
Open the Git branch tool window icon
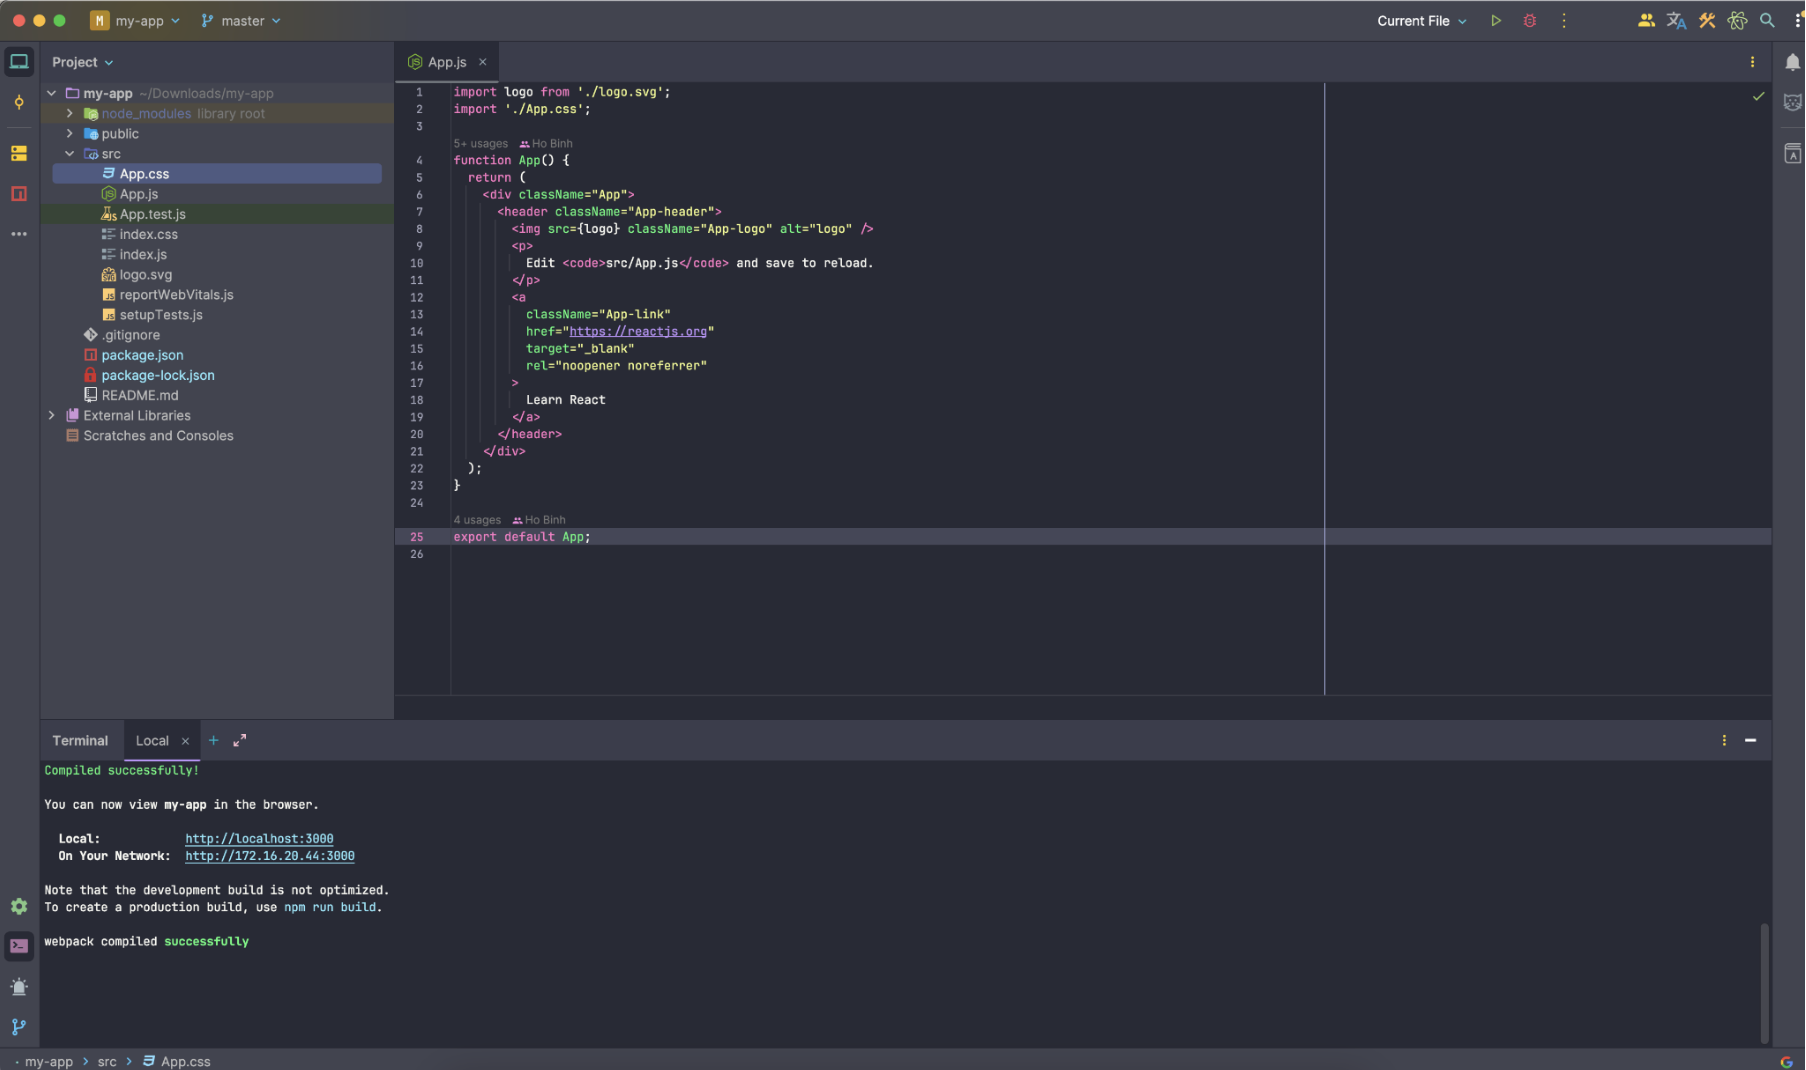point(19,1027)
